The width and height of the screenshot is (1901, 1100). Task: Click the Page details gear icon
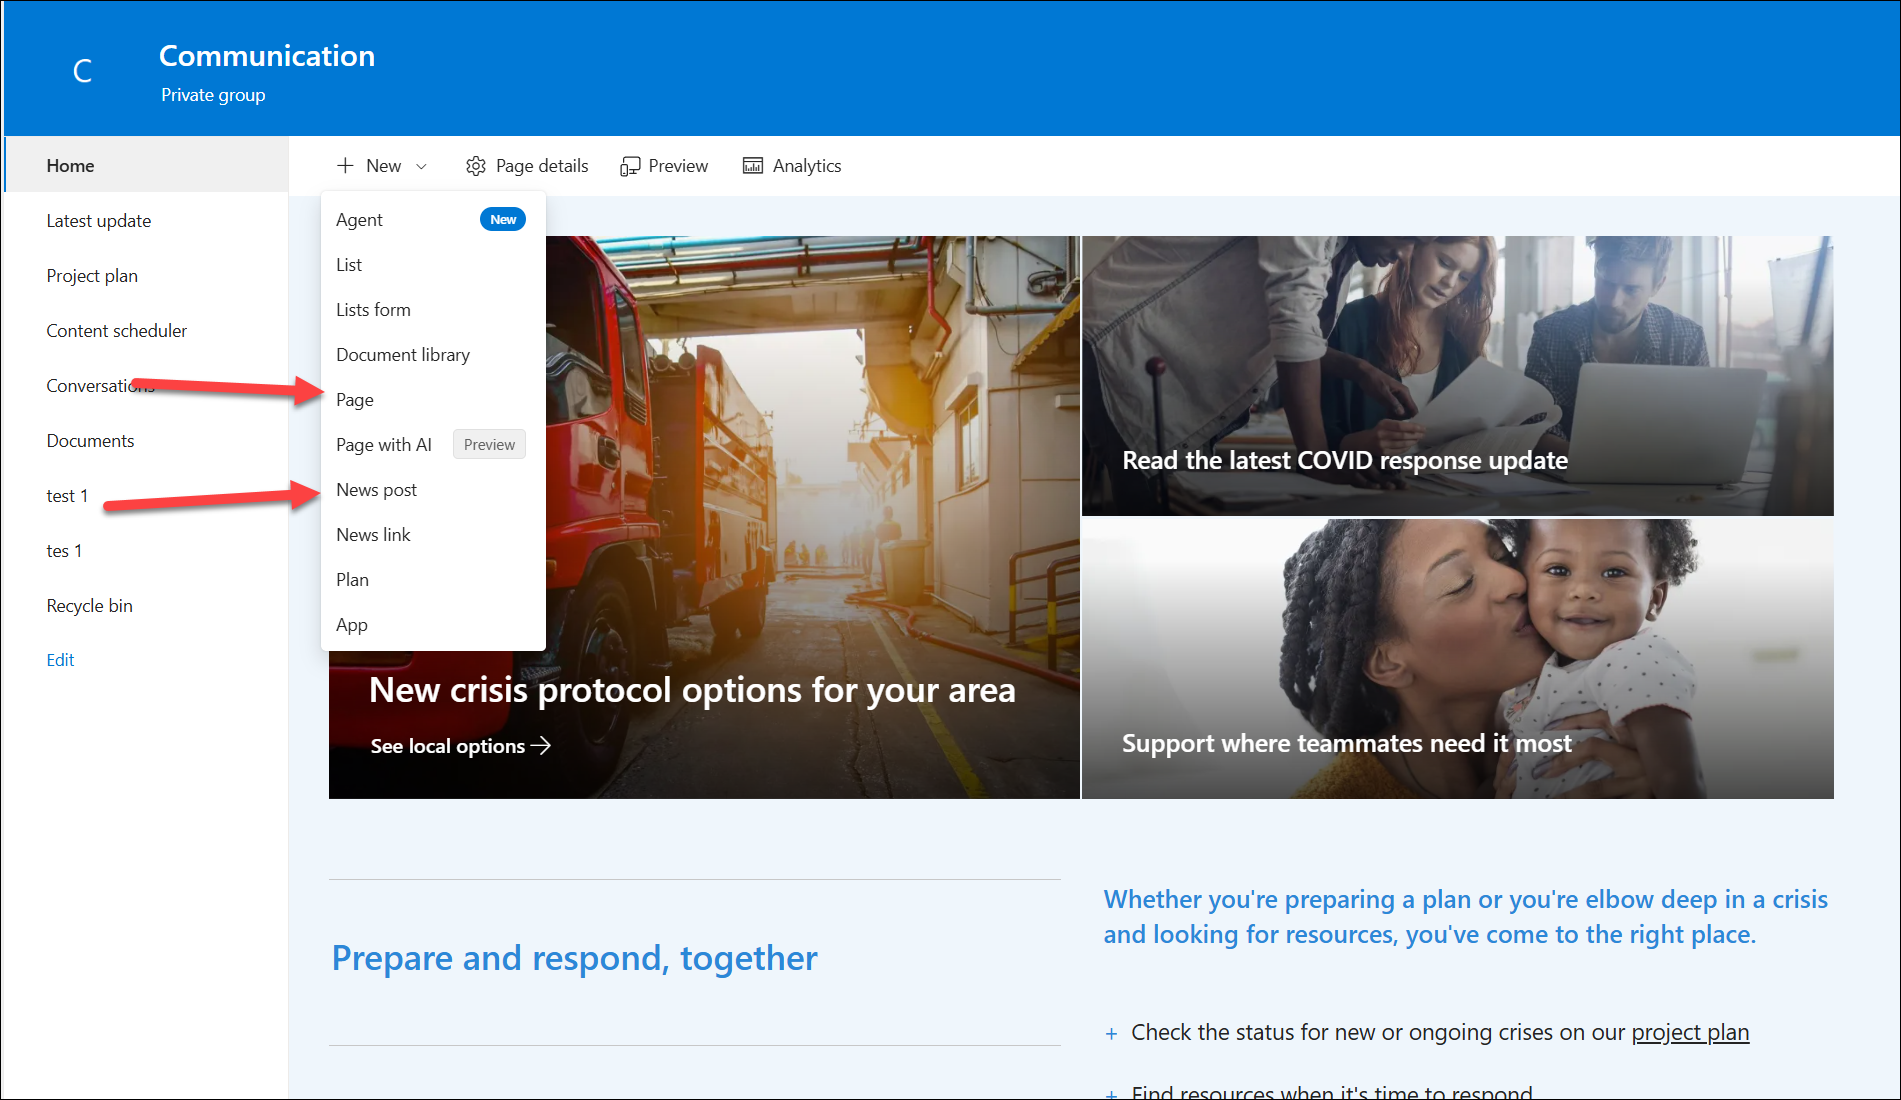click(476, 166)
